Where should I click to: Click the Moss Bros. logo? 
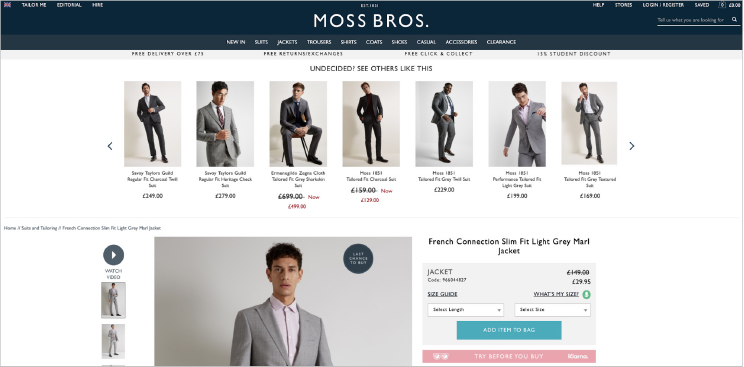(371, 21)
